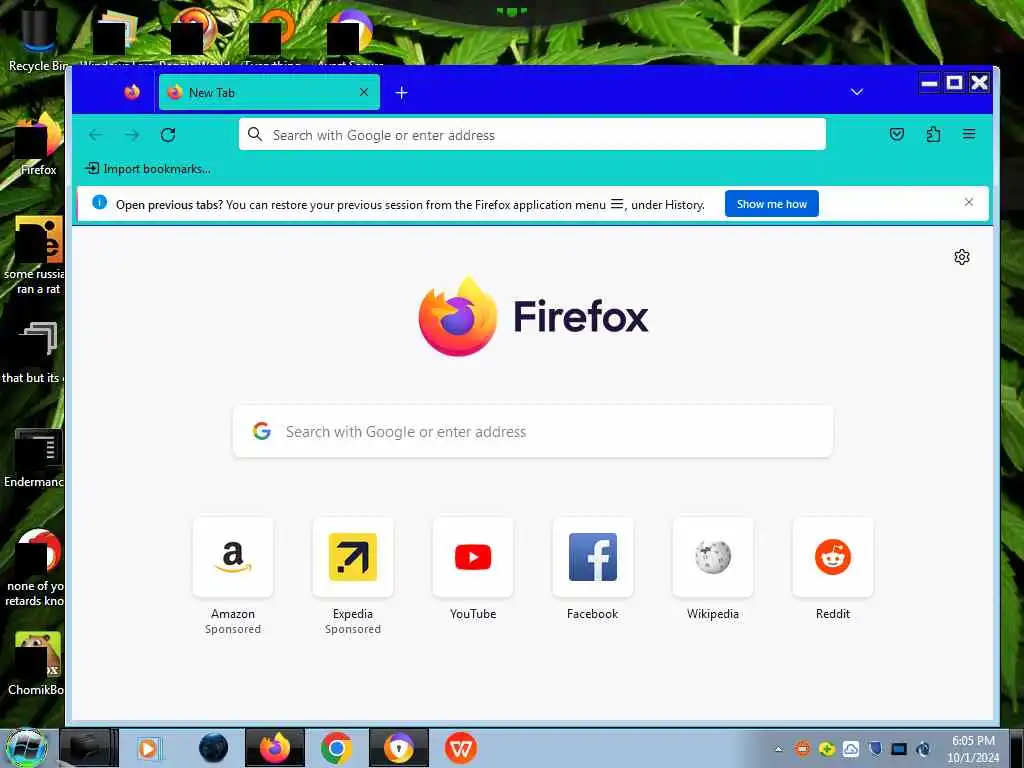This screenshot has width=1024, height=768.
Task: Open Firefox from the taskbar
Action: [275, 748]
